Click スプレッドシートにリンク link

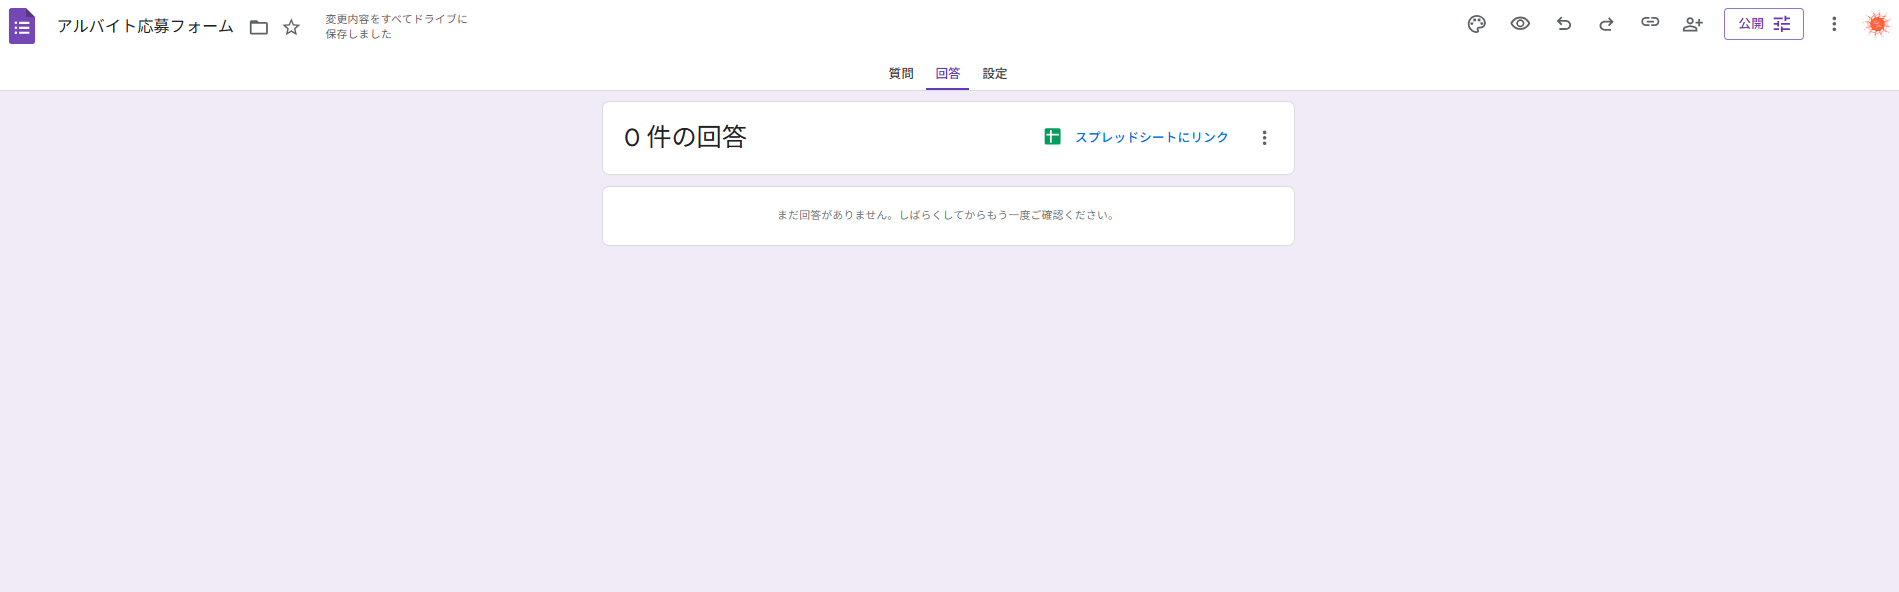(x=1151, y=138)
